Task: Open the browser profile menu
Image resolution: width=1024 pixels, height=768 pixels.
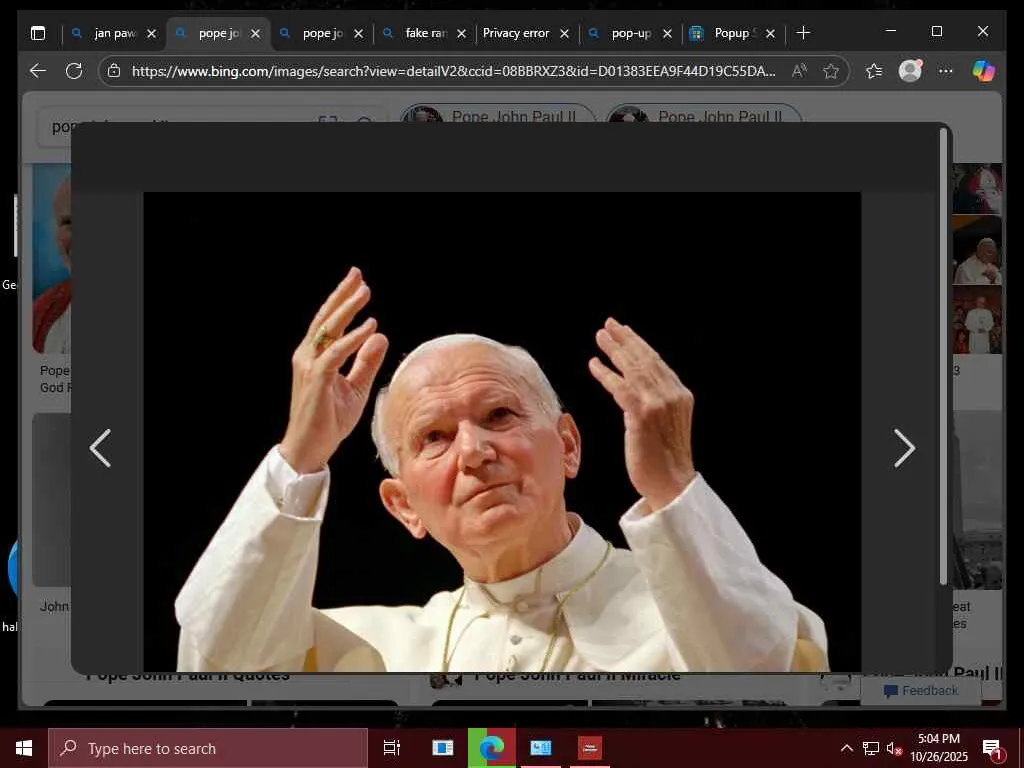Action: tap(910, 71)
